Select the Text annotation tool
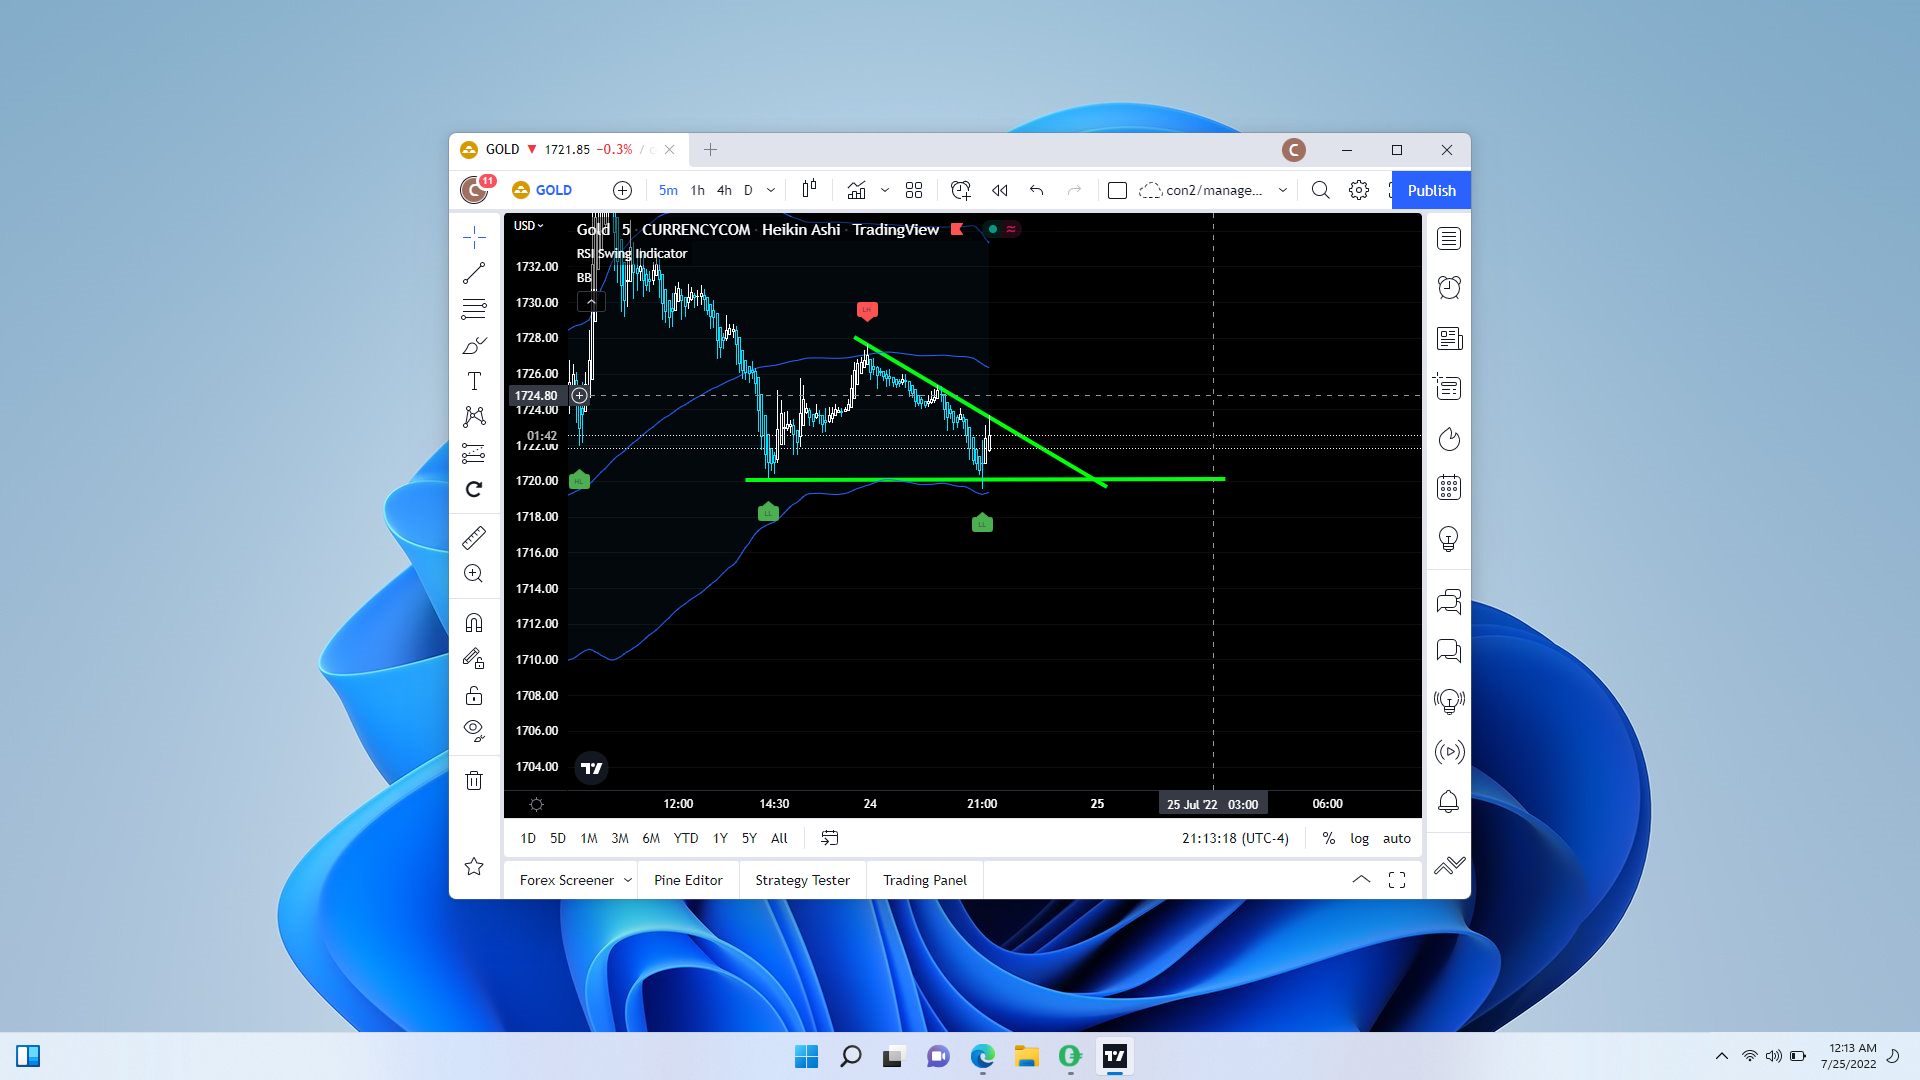 tap(474, 381)
